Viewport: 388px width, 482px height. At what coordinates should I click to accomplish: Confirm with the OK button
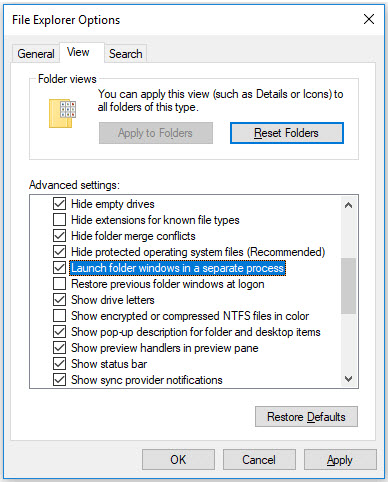click(x=178, y=460)
